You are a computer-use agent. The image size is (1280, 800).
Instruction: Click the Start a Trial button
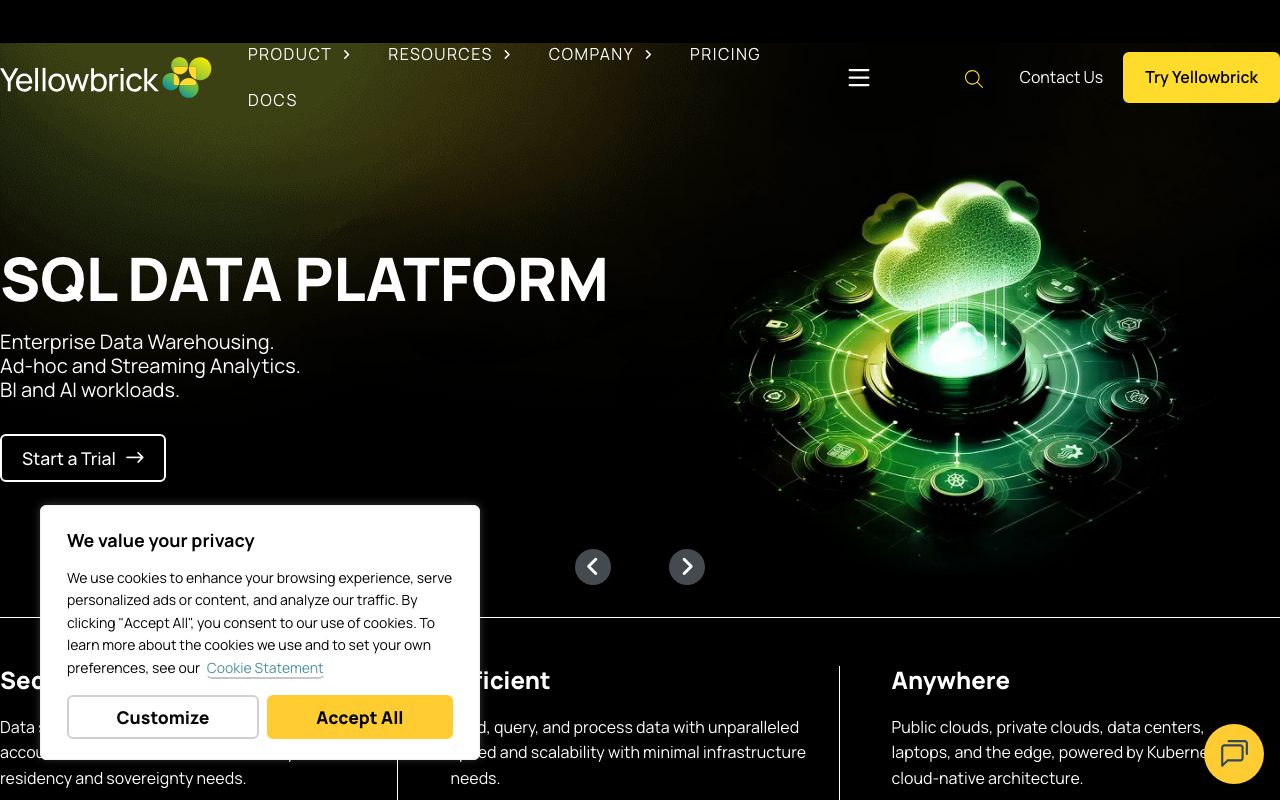[x=83, y=458]
